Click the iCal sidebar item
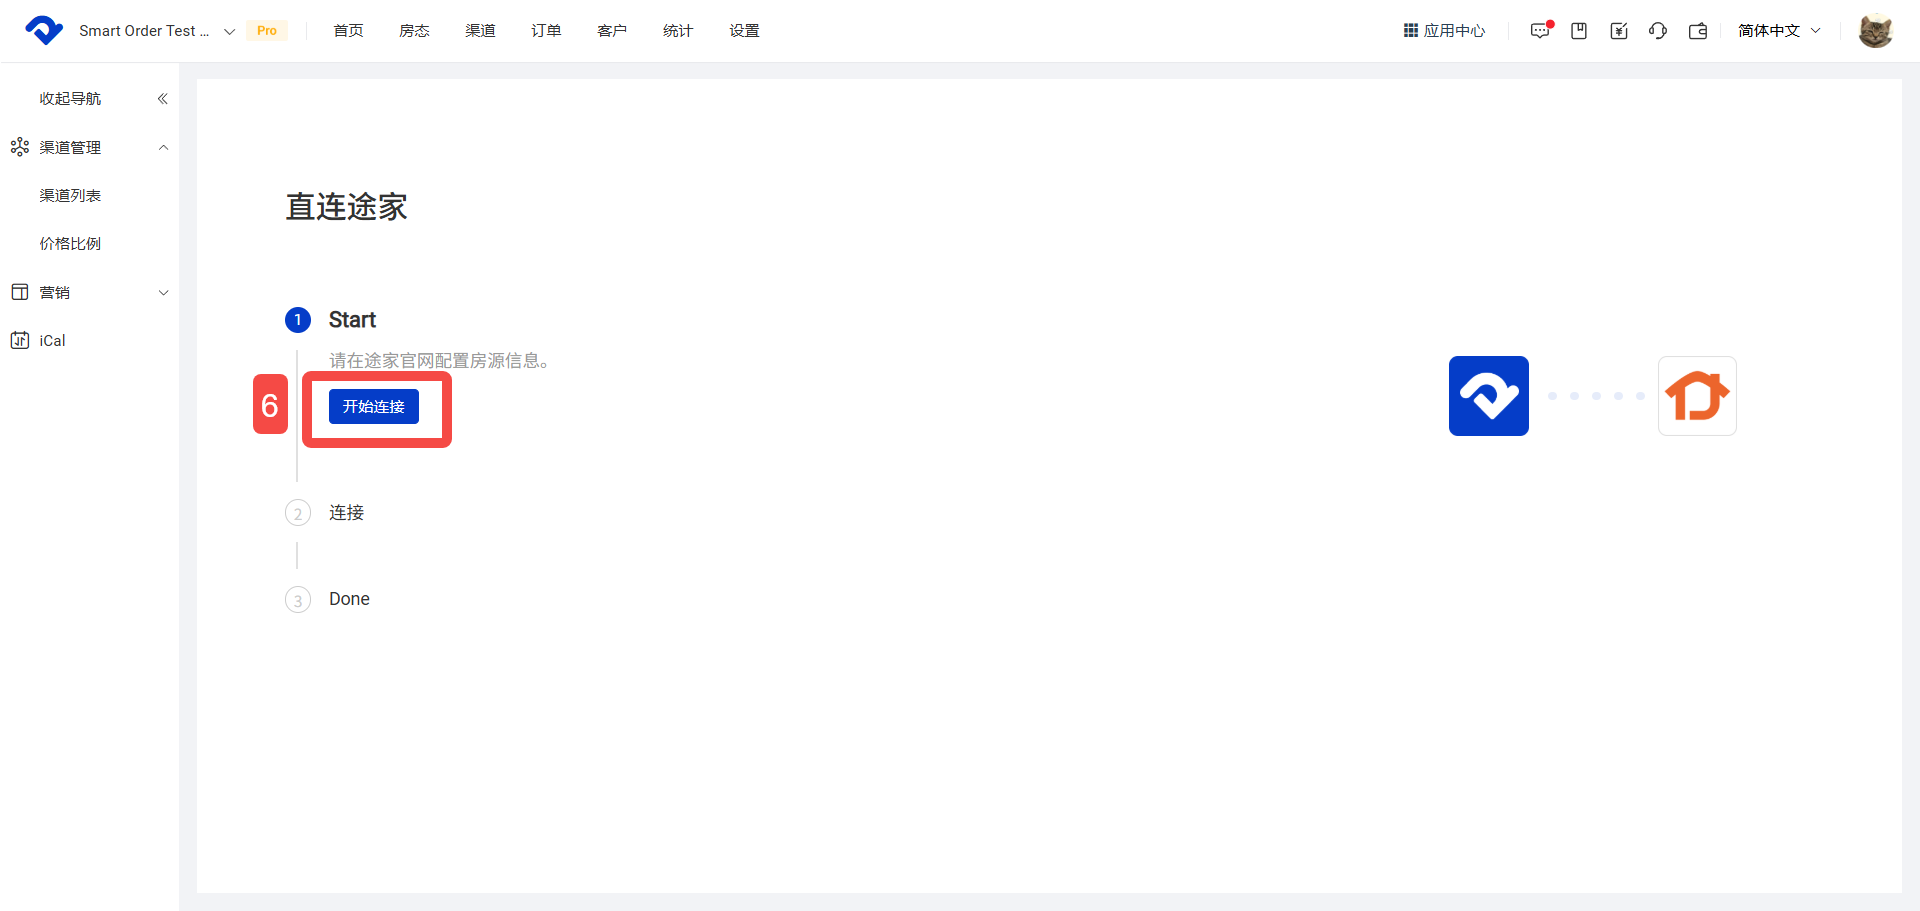 [x=52, y=341]
